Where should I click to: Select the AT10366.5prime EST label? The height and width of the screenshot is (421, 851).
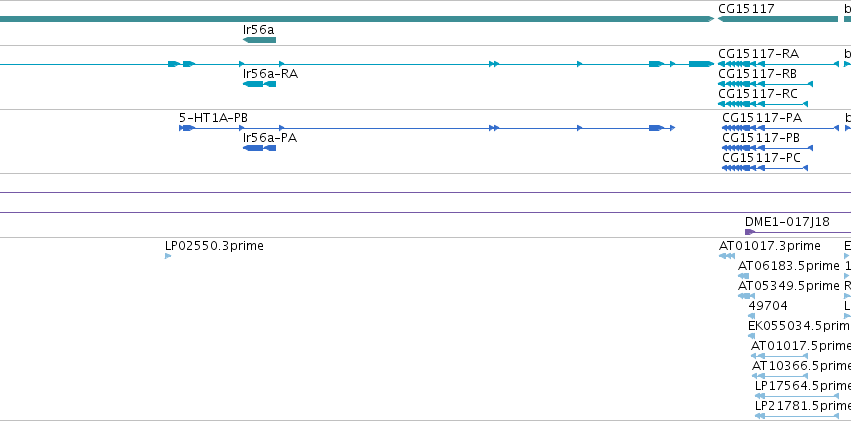click(802, 366)
